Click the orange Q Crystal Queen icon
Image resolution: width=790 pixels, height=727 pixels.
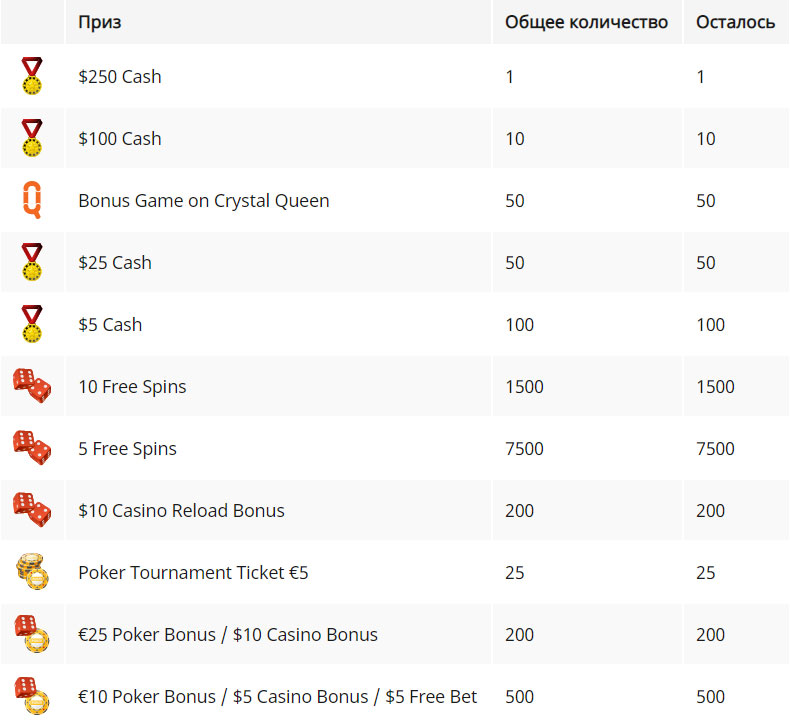pyautogui.click(x=32, y=200)
